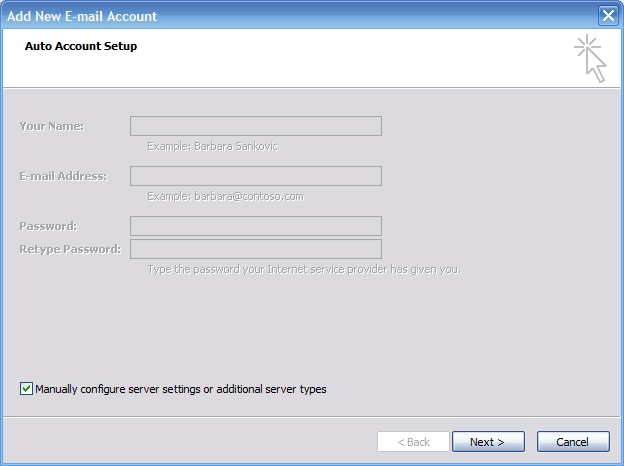The width and height of the screenshot is (624, 466).
Task: Click the barbara@contoso.com example text
Action: [225, 196]
